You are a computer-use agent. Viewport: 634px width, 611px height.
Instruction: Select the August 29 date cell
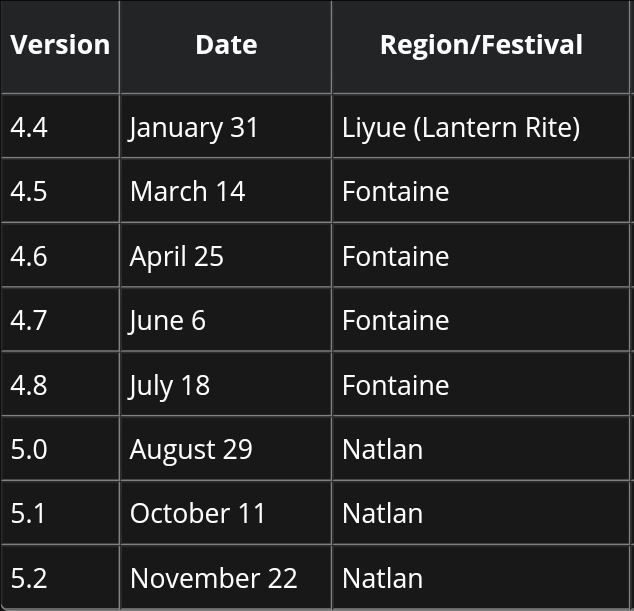click(226, 448)
